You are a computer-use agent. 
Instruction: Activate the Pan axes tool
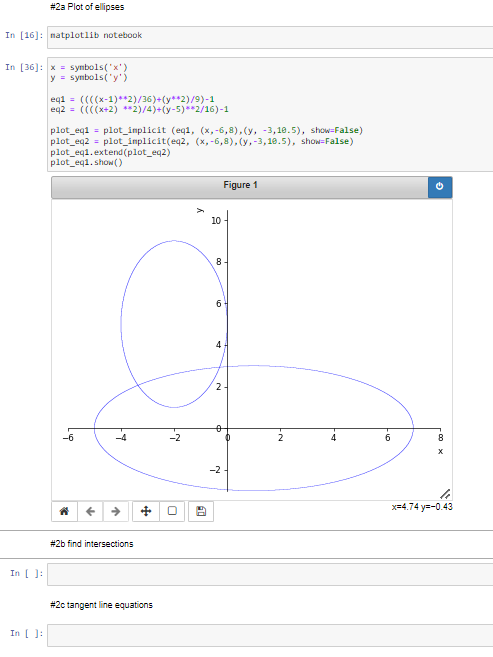pyautogui.click(x=146, y=511)
